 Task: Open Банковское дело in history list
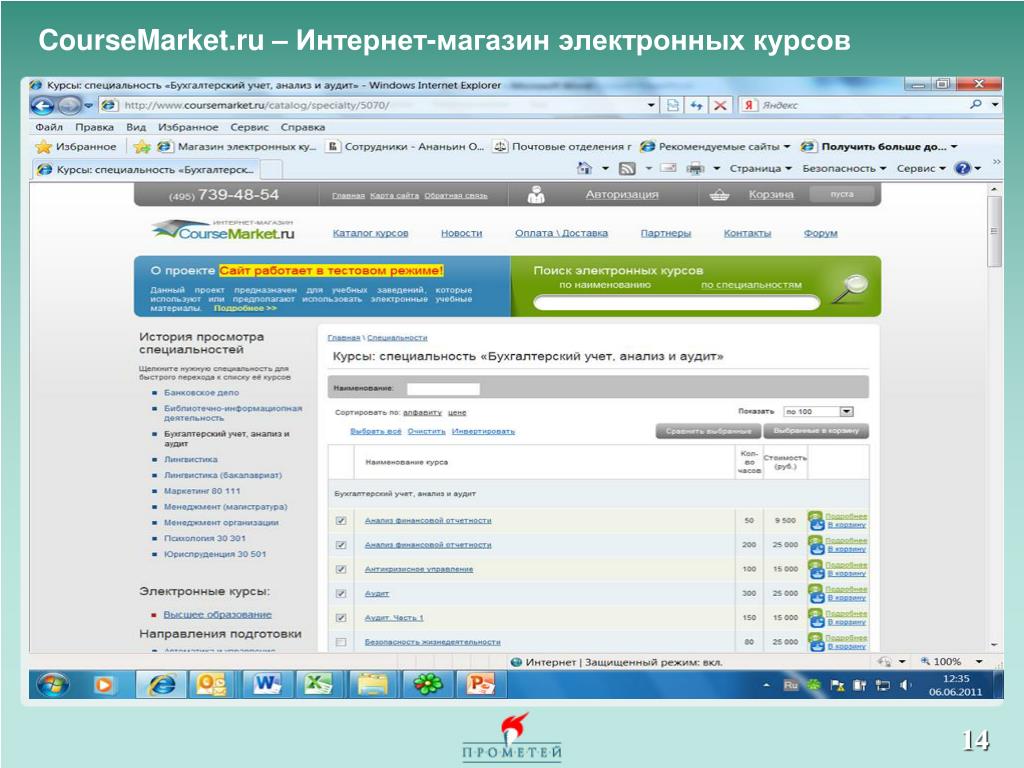201,392
